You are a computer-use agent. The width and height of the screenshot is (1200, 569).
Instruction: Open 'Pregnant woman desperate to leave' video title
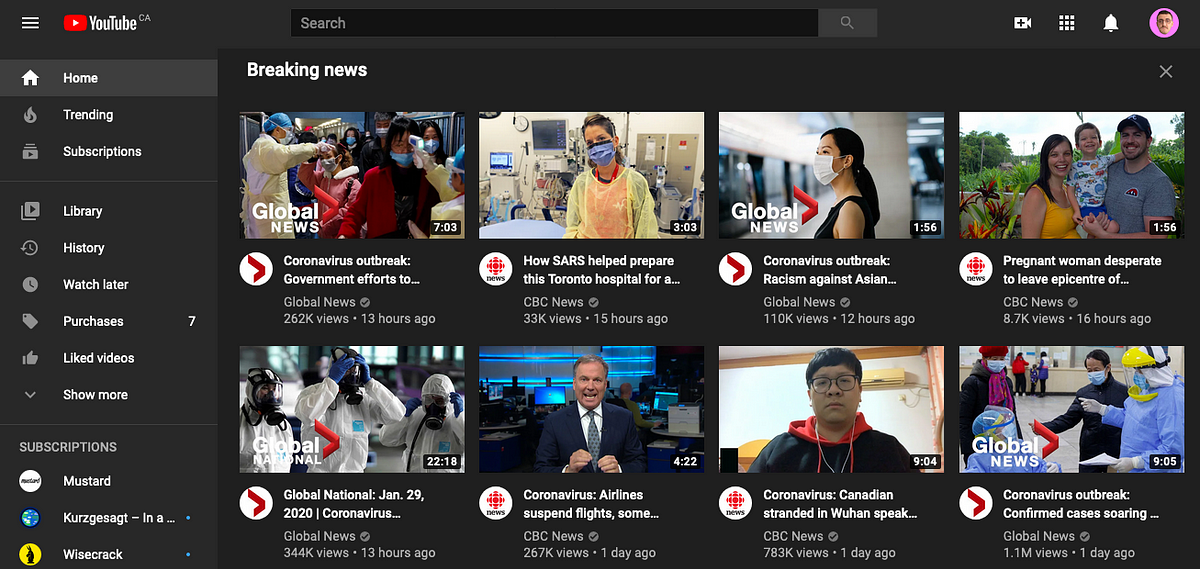(x=1082, y=270)
